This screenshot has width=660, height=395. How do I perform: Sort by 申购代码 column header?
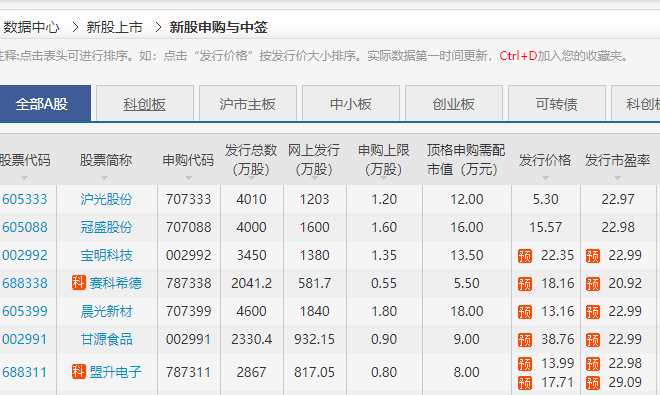[x=188, y=160]
